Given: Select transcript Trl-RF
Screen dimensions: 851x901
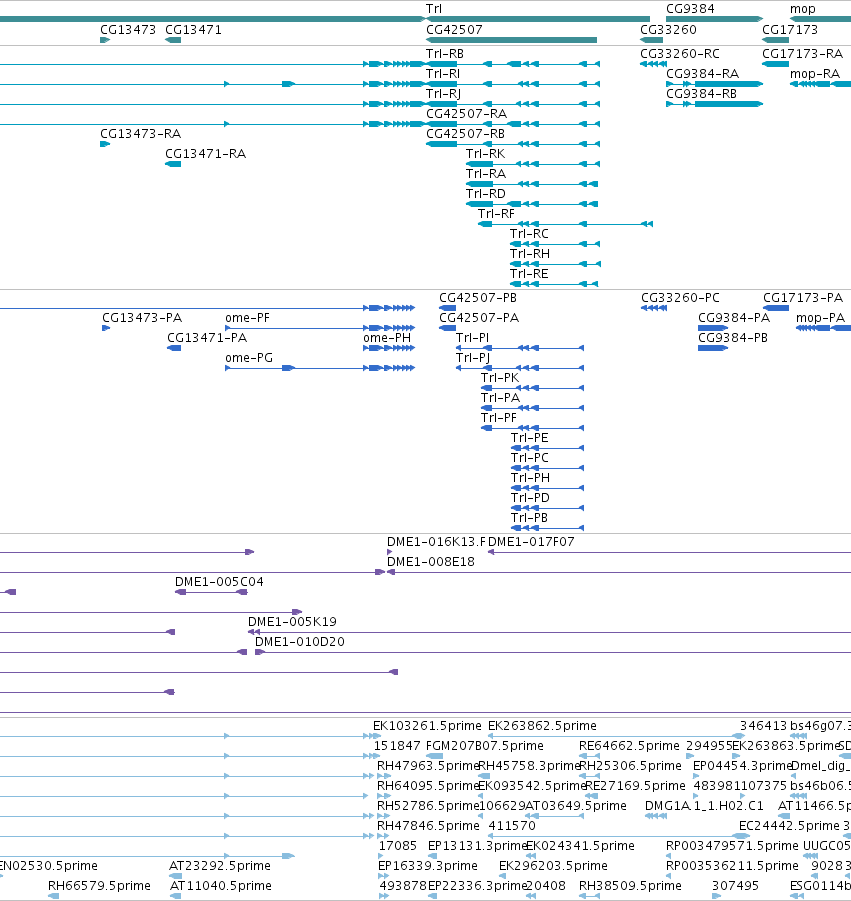Looking at the screenshot, I should (496, 214).
